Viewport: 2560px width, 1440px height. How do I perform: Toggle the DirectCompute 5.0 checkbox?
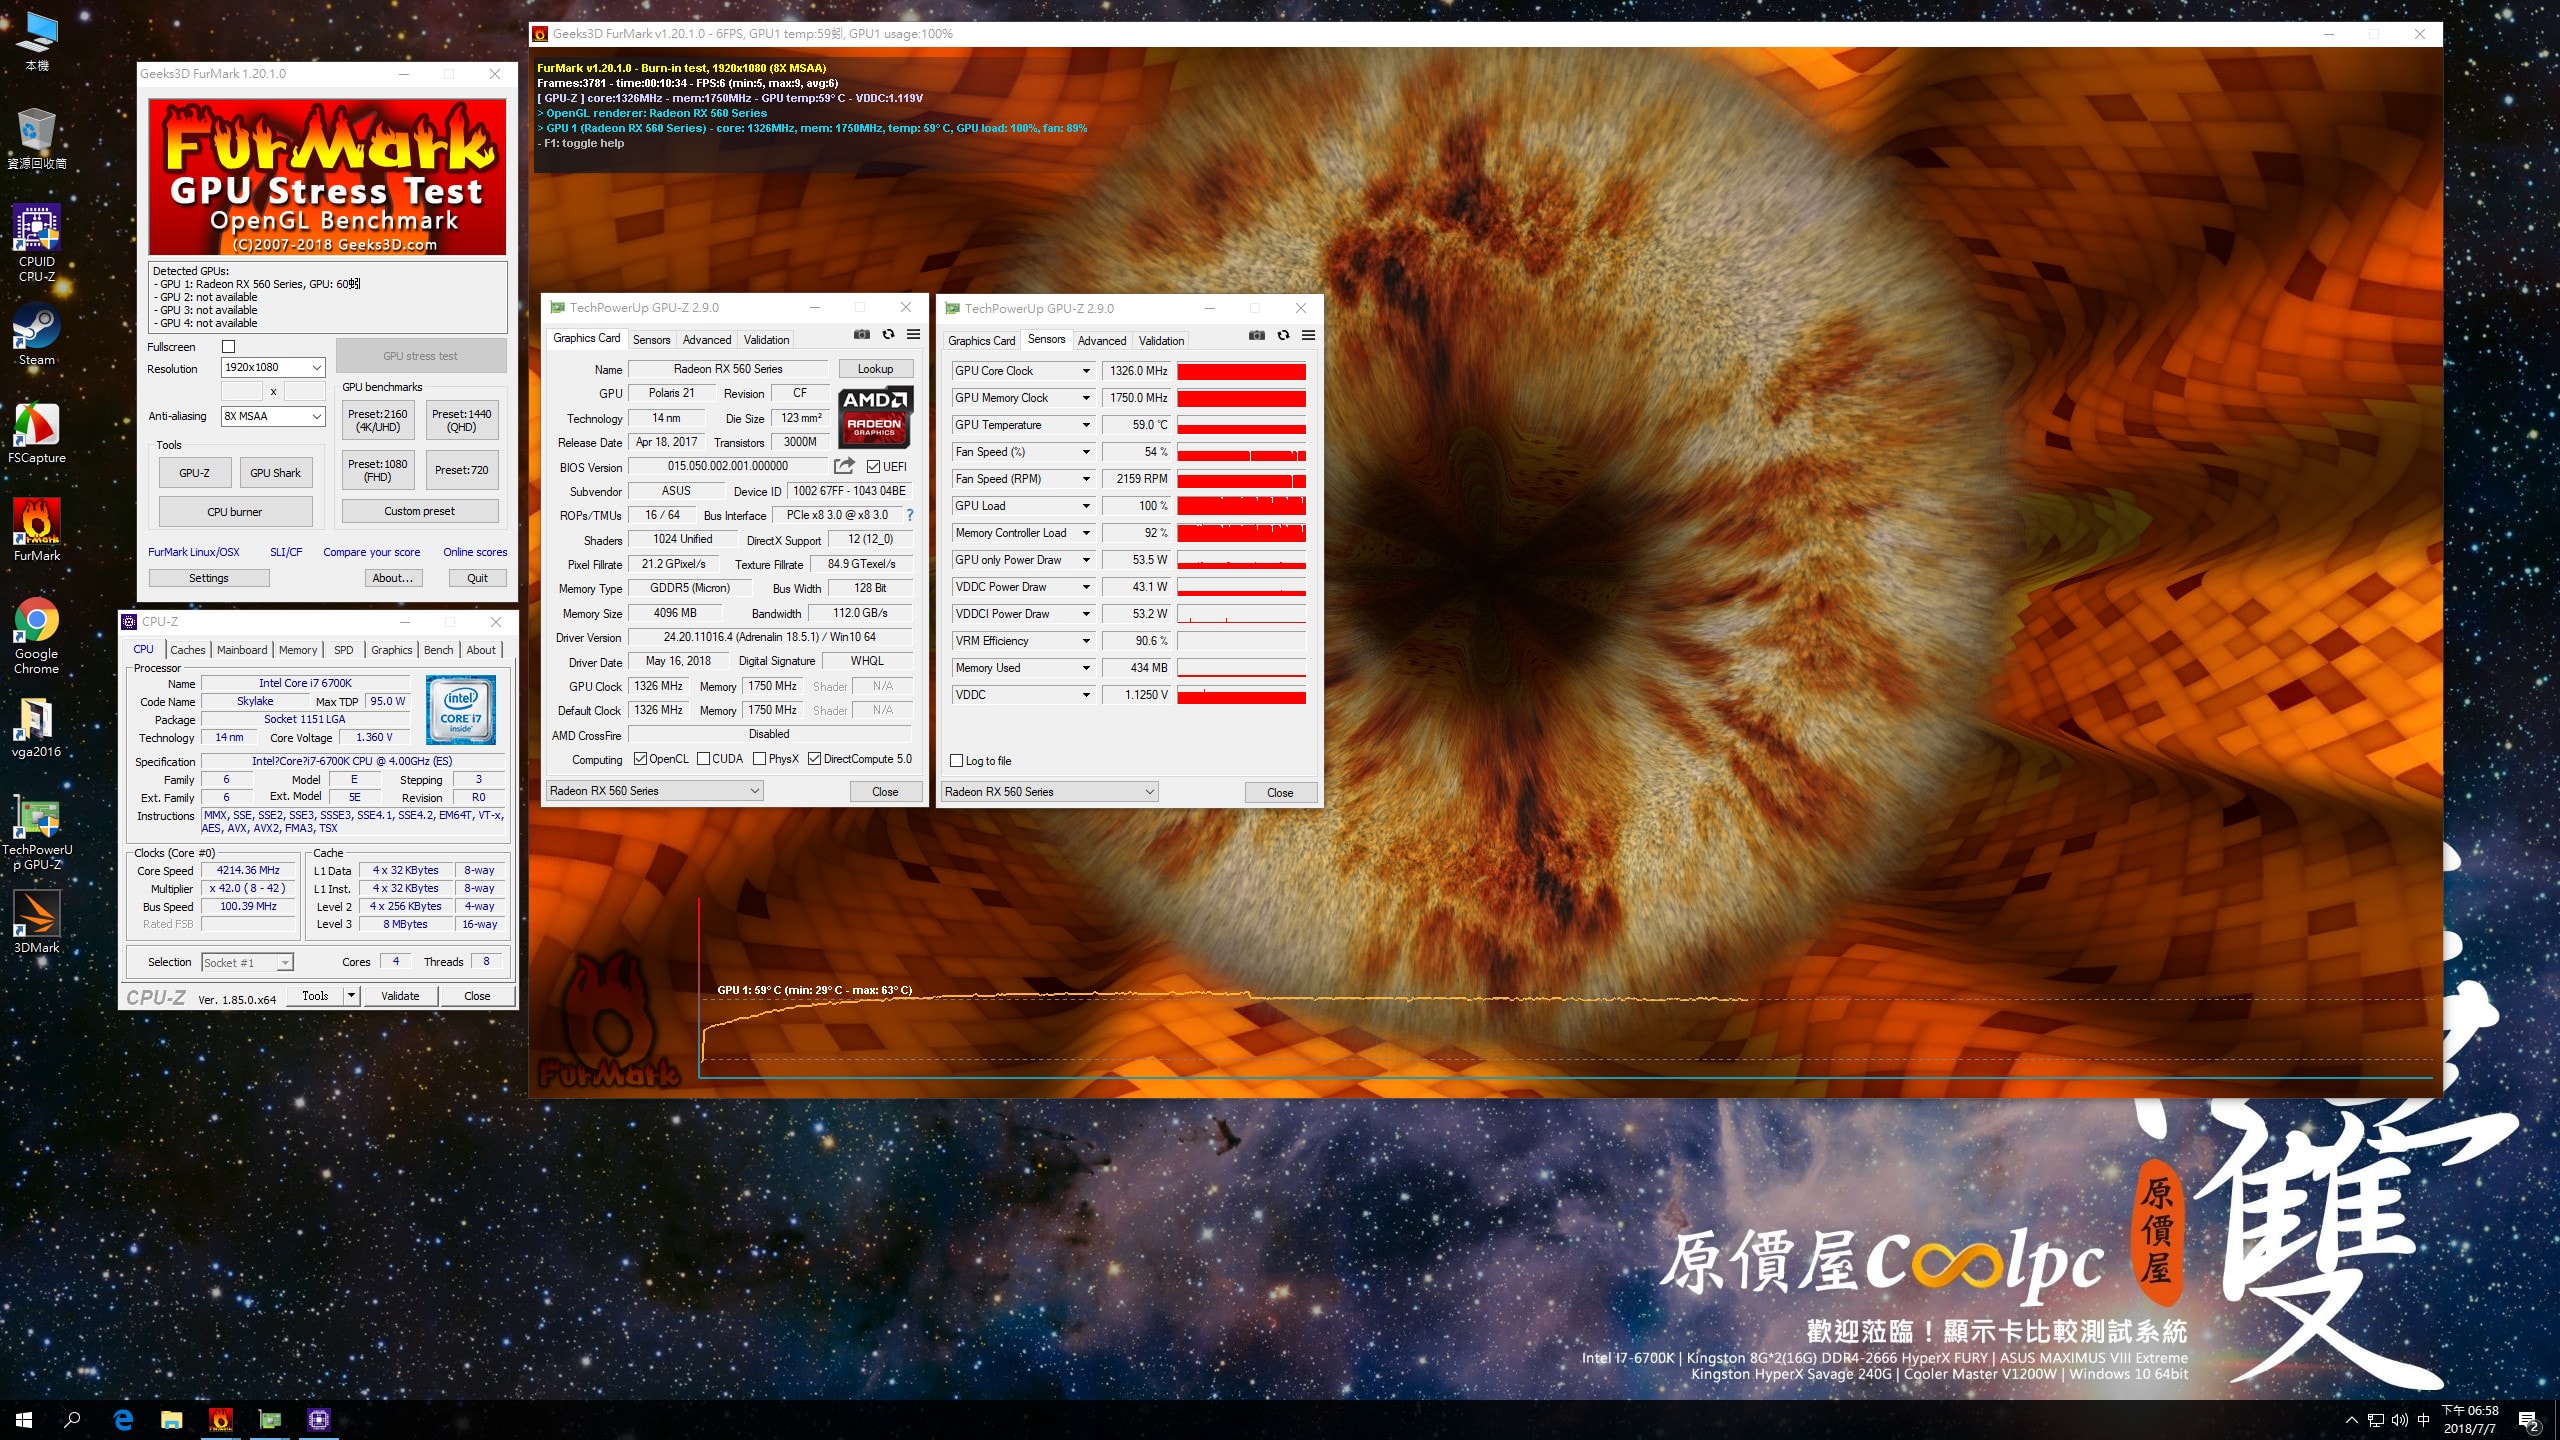814,759
